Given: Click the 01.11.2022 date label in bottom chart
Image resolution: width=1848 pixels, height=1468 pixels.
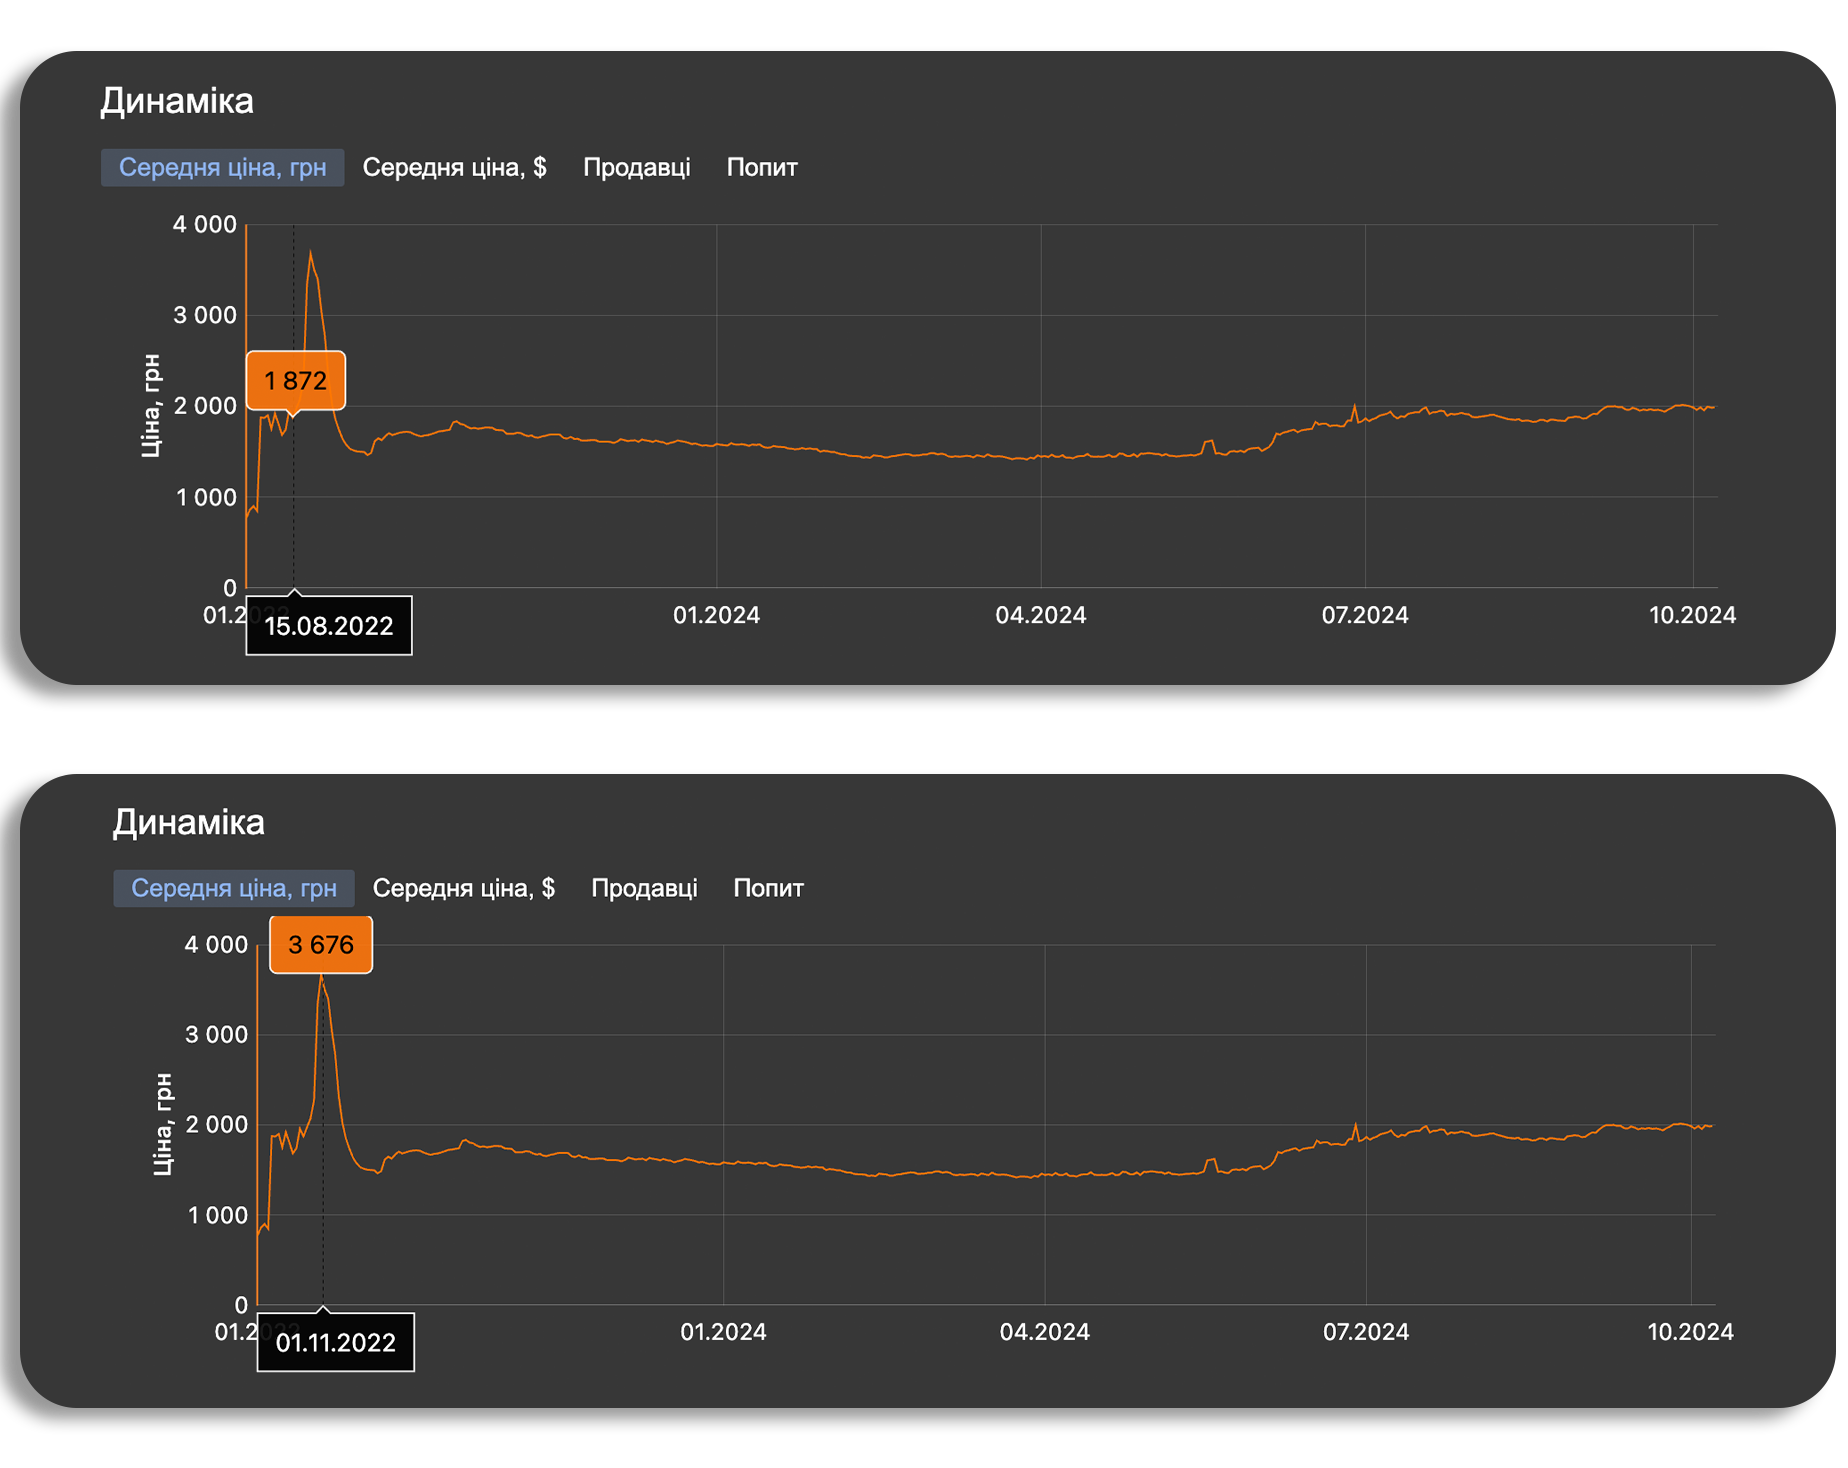Looking at the screenshot, I should pyautogui.click(x=336, y=1342).
